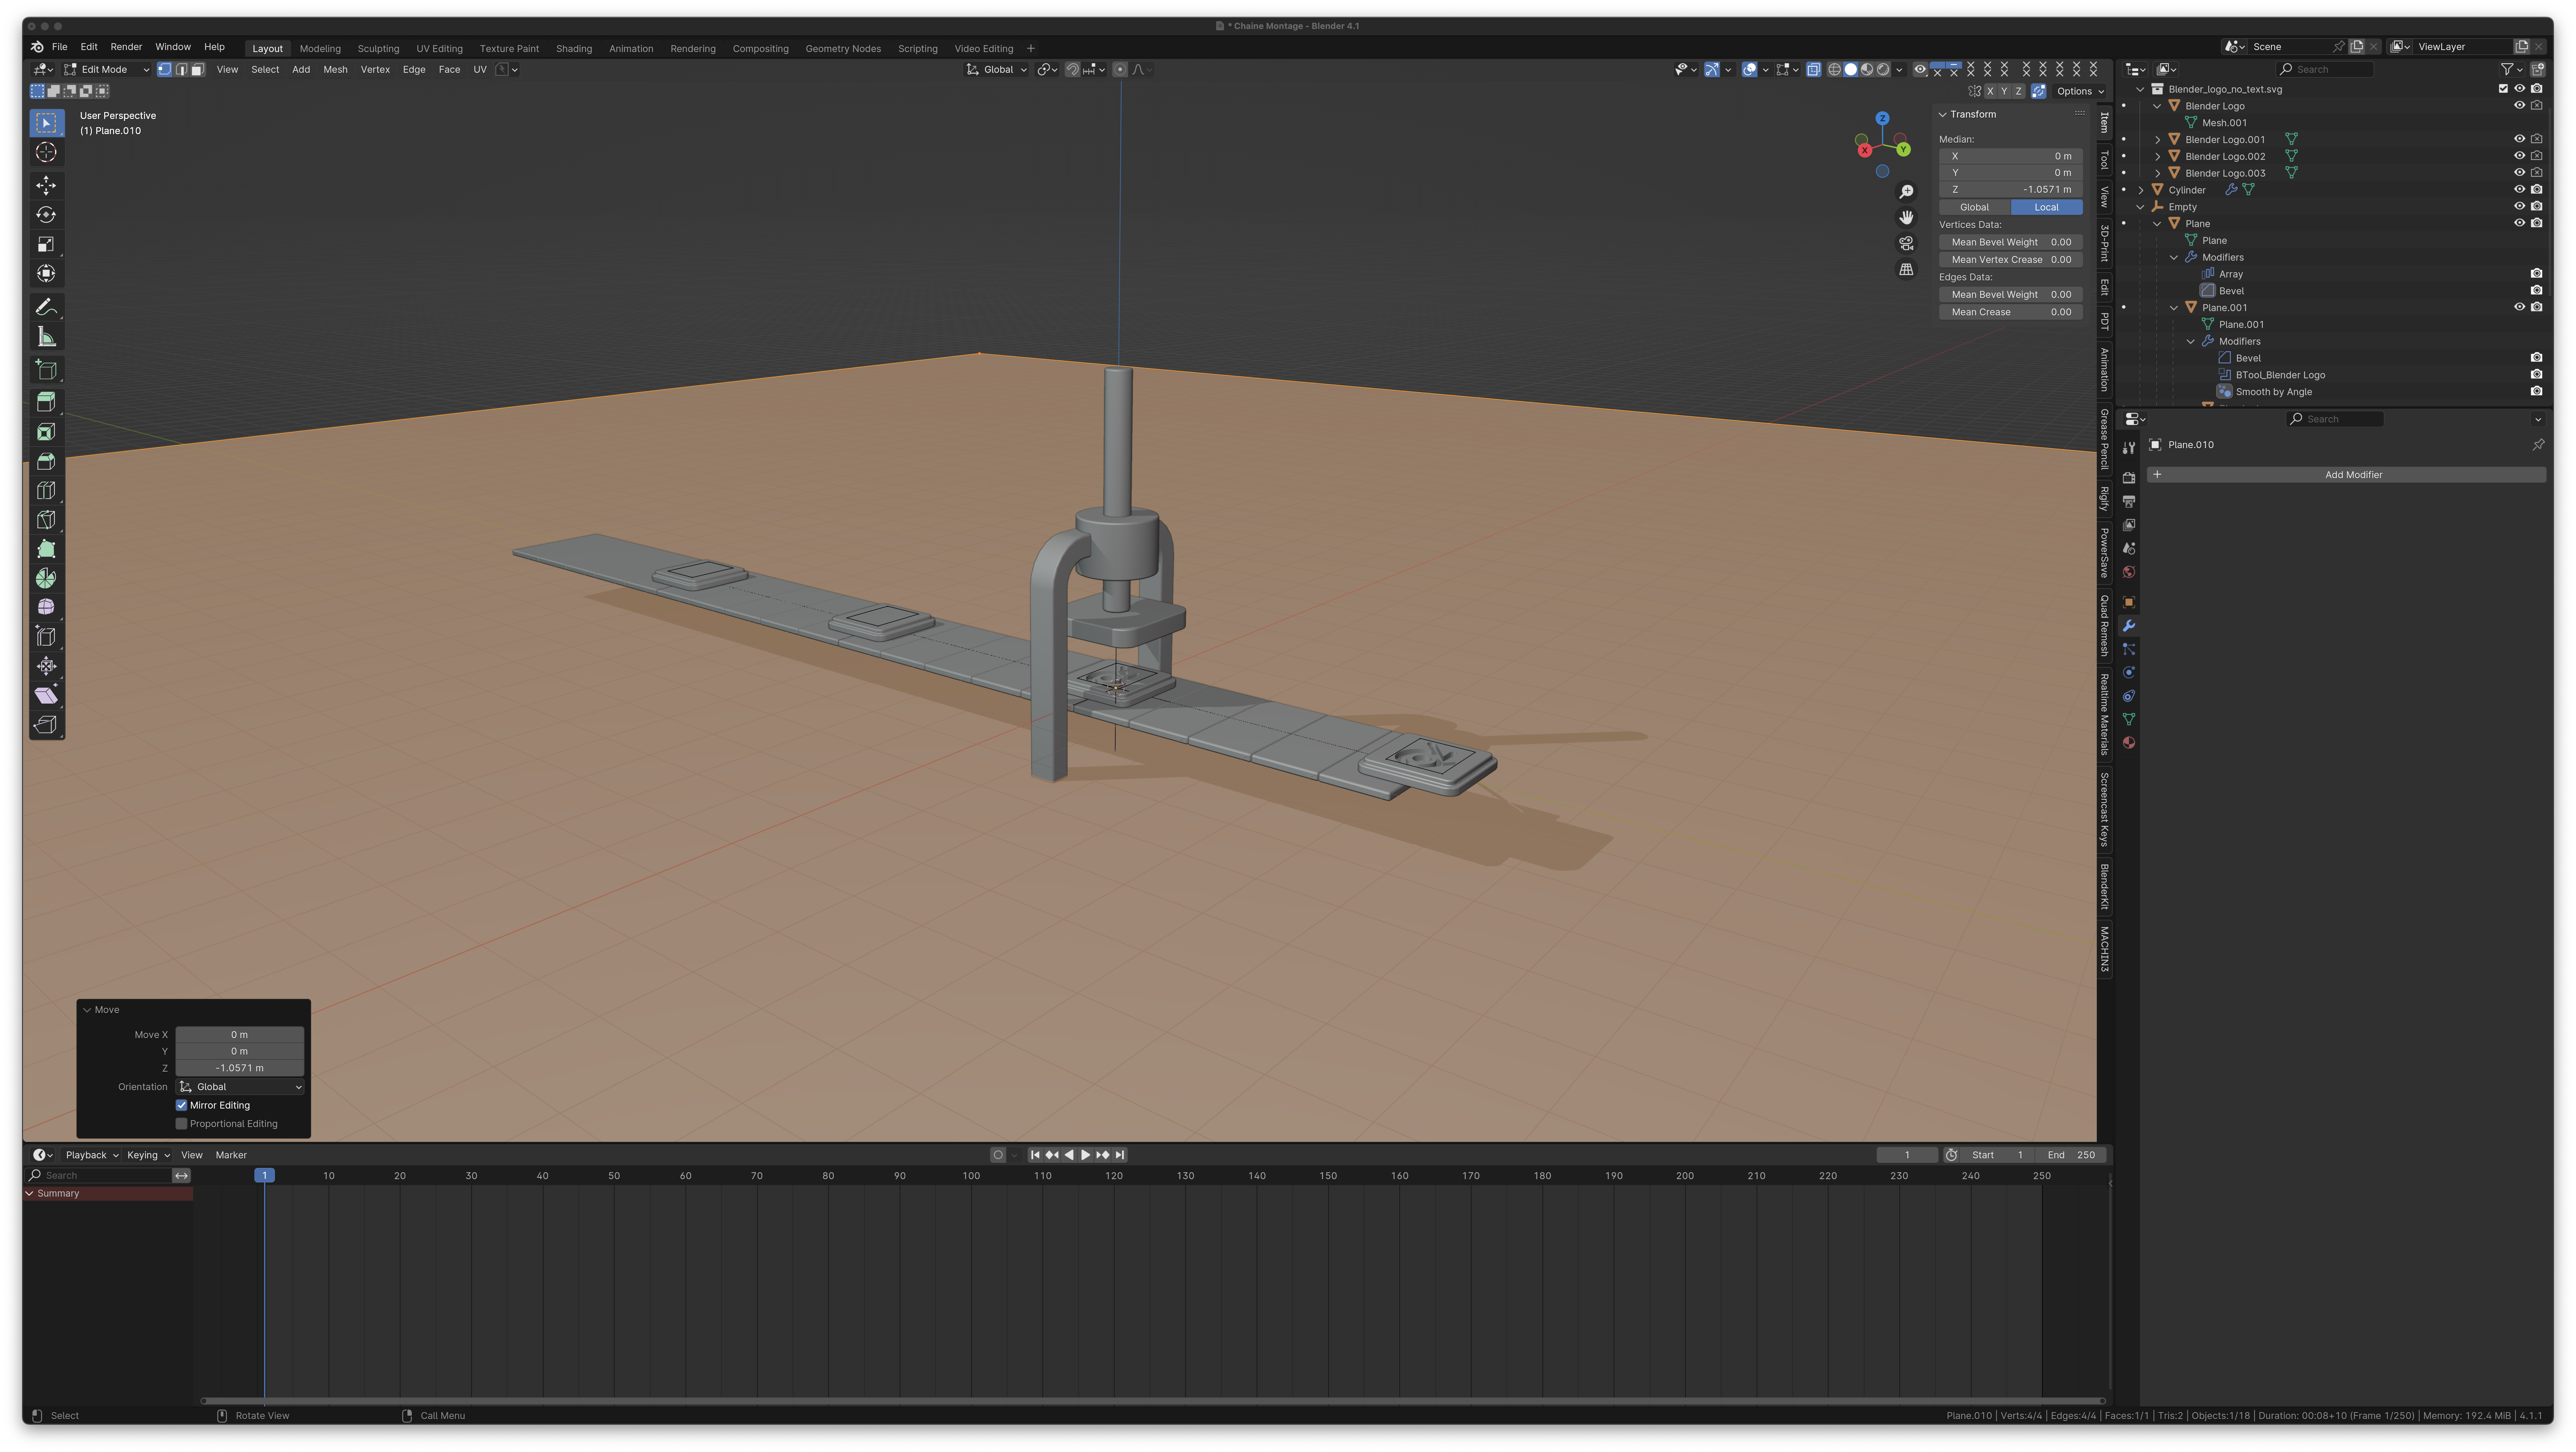Choose the Add Cube tool
Viewport: 2576px width, 1452px height.
click(46, 370)
